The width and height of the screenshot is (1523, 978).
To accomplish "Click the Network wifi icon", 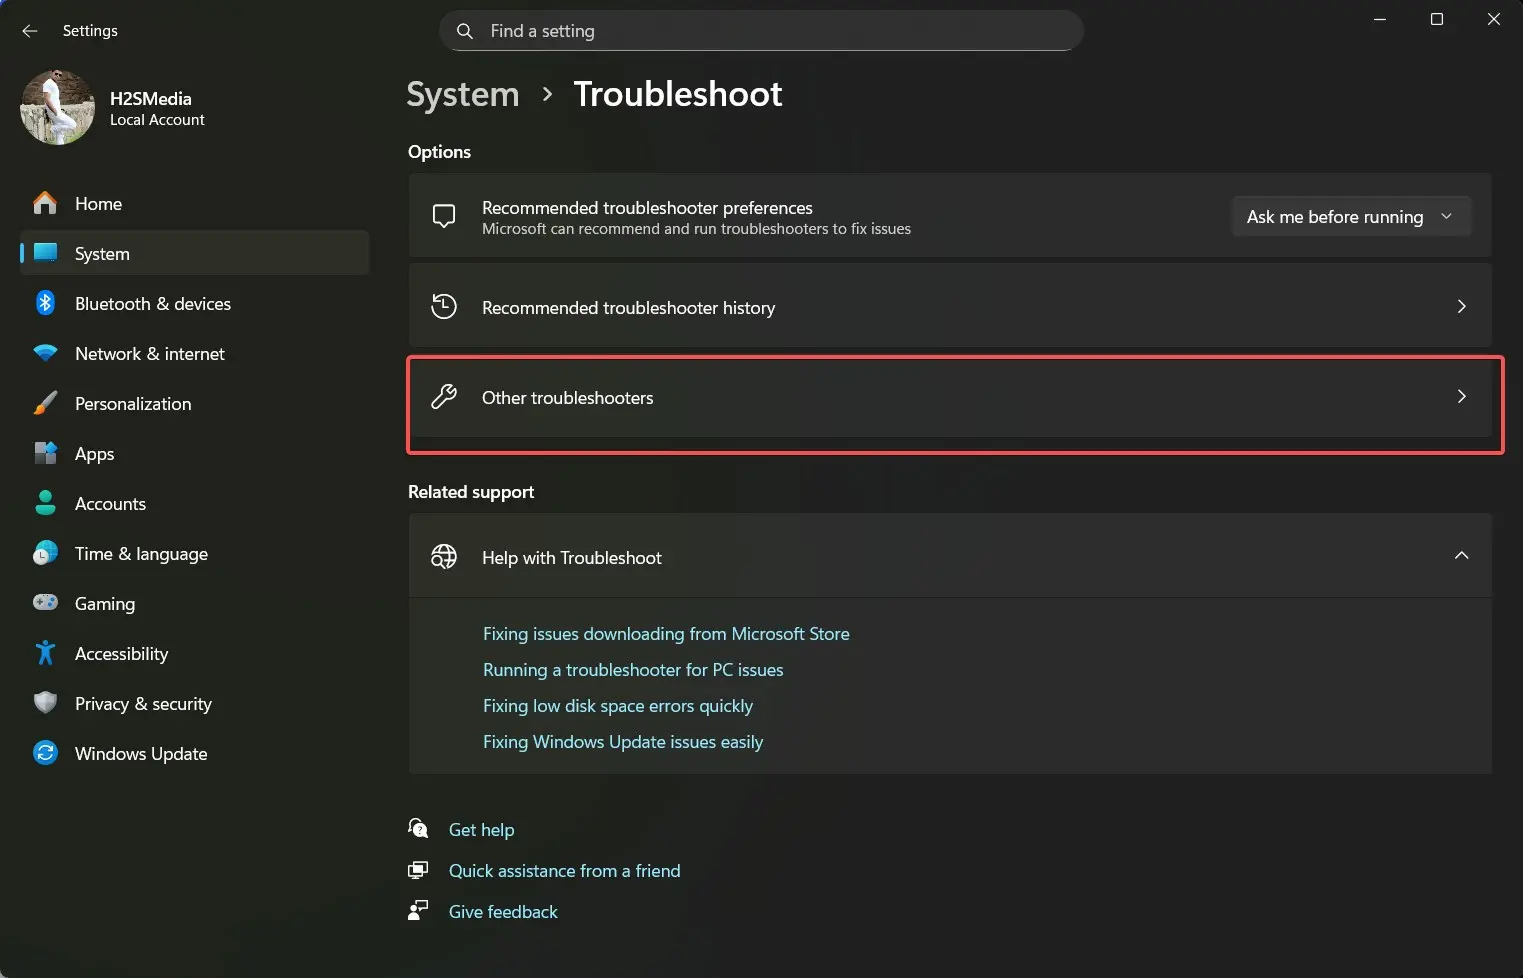I will [x=45, y=353].
